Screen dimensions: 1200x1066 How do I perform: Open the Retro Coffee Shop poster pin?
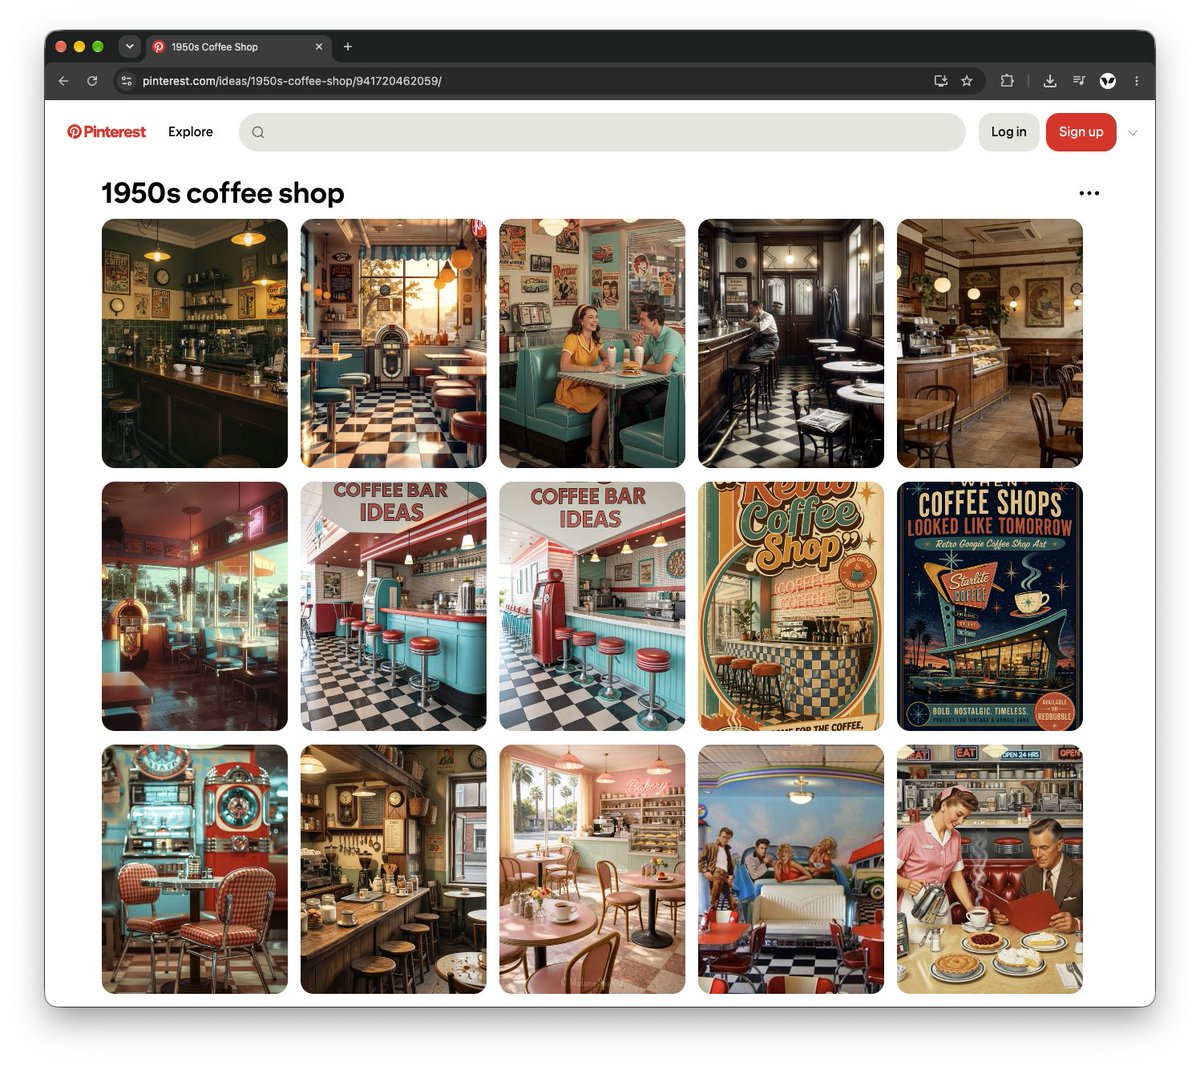pyautogui.click(x=791, y=606)
